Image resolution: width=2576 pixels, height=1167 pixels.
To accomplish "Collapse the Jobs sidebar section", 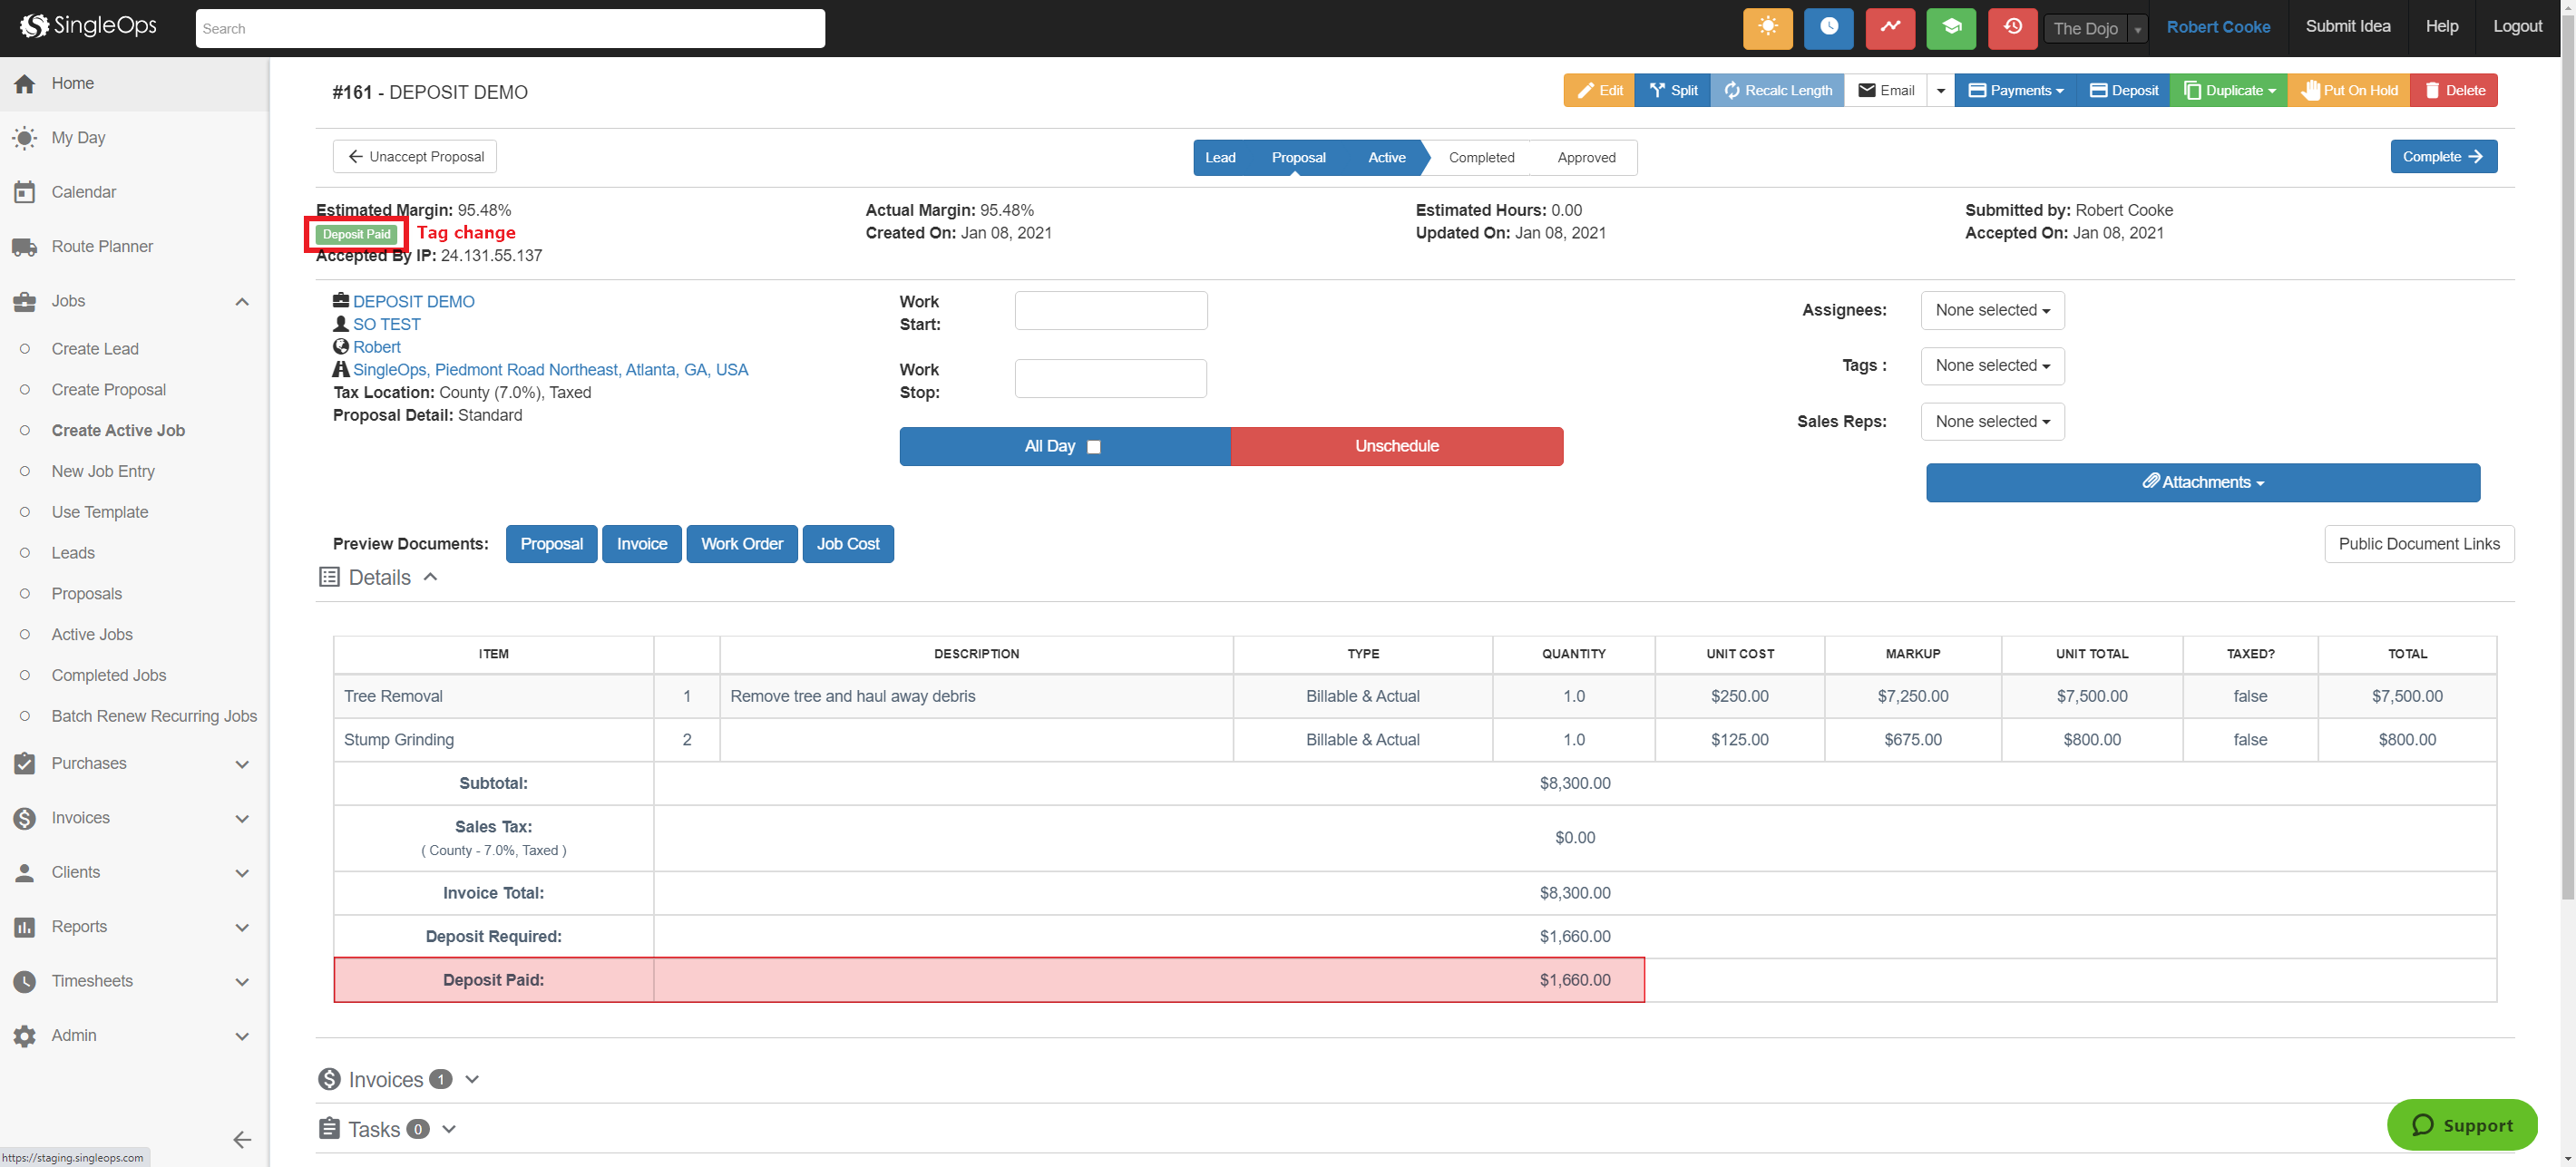I will pyautogui.click(x=242, y=301).
